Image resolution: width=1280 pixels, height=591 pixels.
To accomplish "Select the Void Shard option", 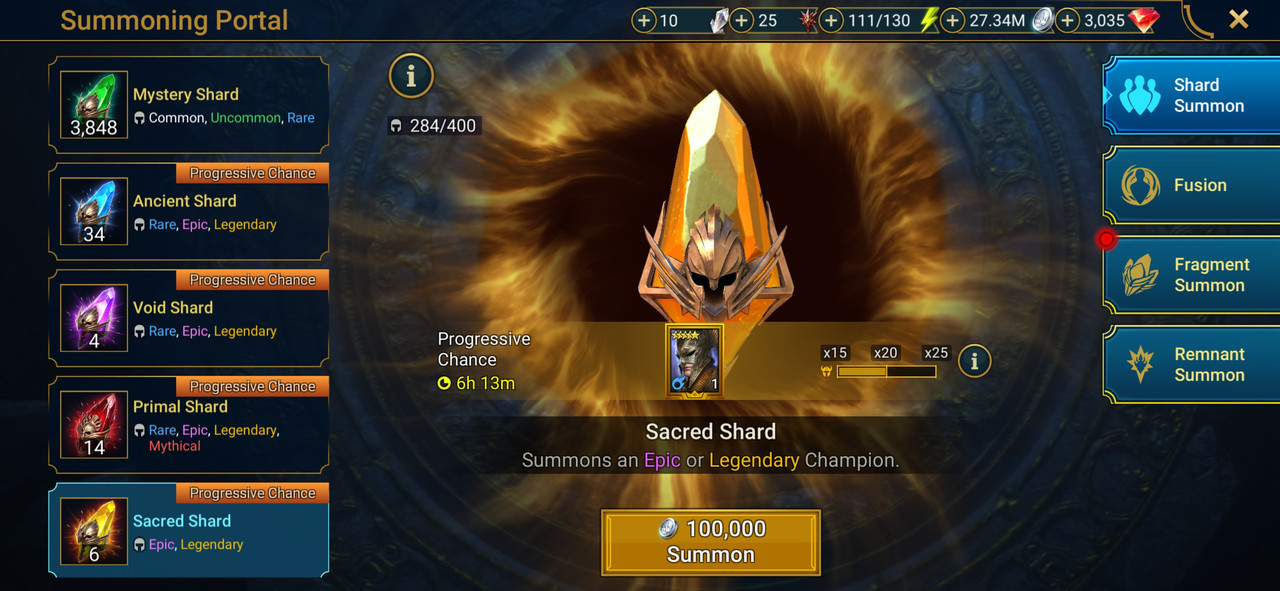I will (x=189, y=318).
